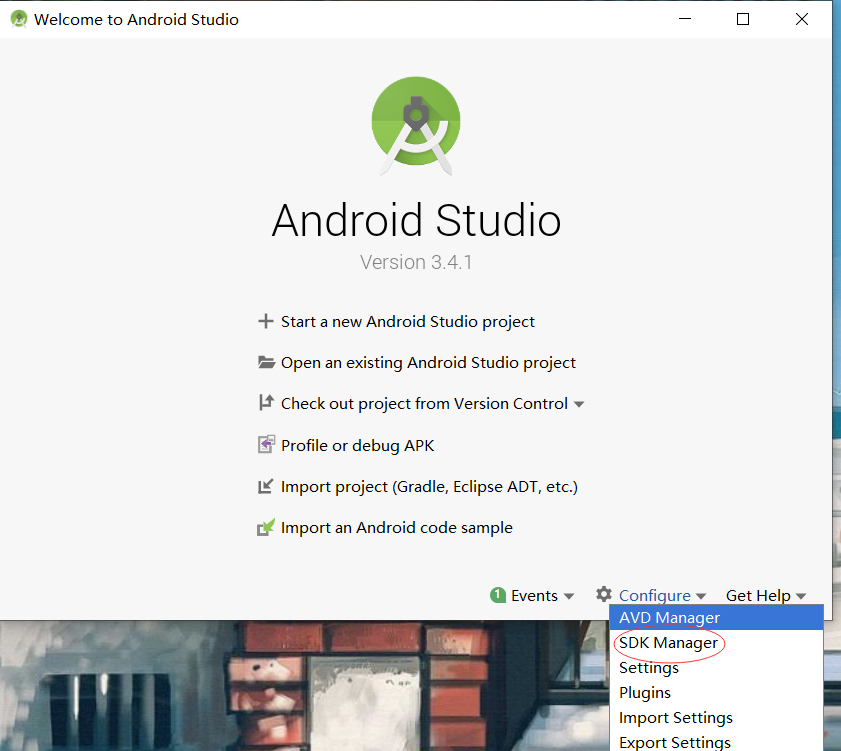The image size is (841, 751).
Task: Collapse the Configure dropdown menu
Action: pyautogui.click(x=661, y=595)
